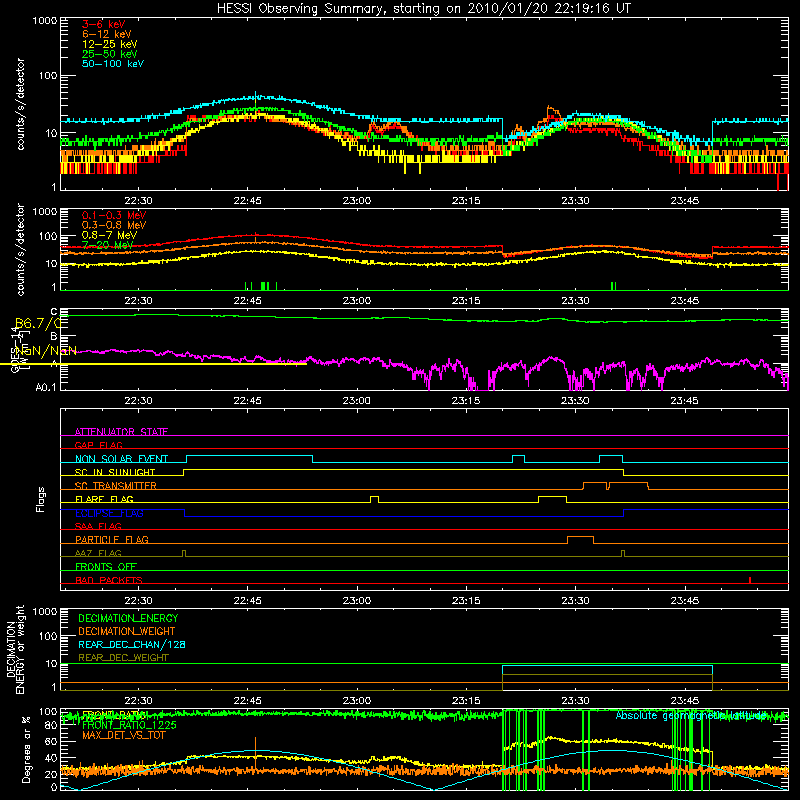Select the FRONTS_OFF flag label

106,566
